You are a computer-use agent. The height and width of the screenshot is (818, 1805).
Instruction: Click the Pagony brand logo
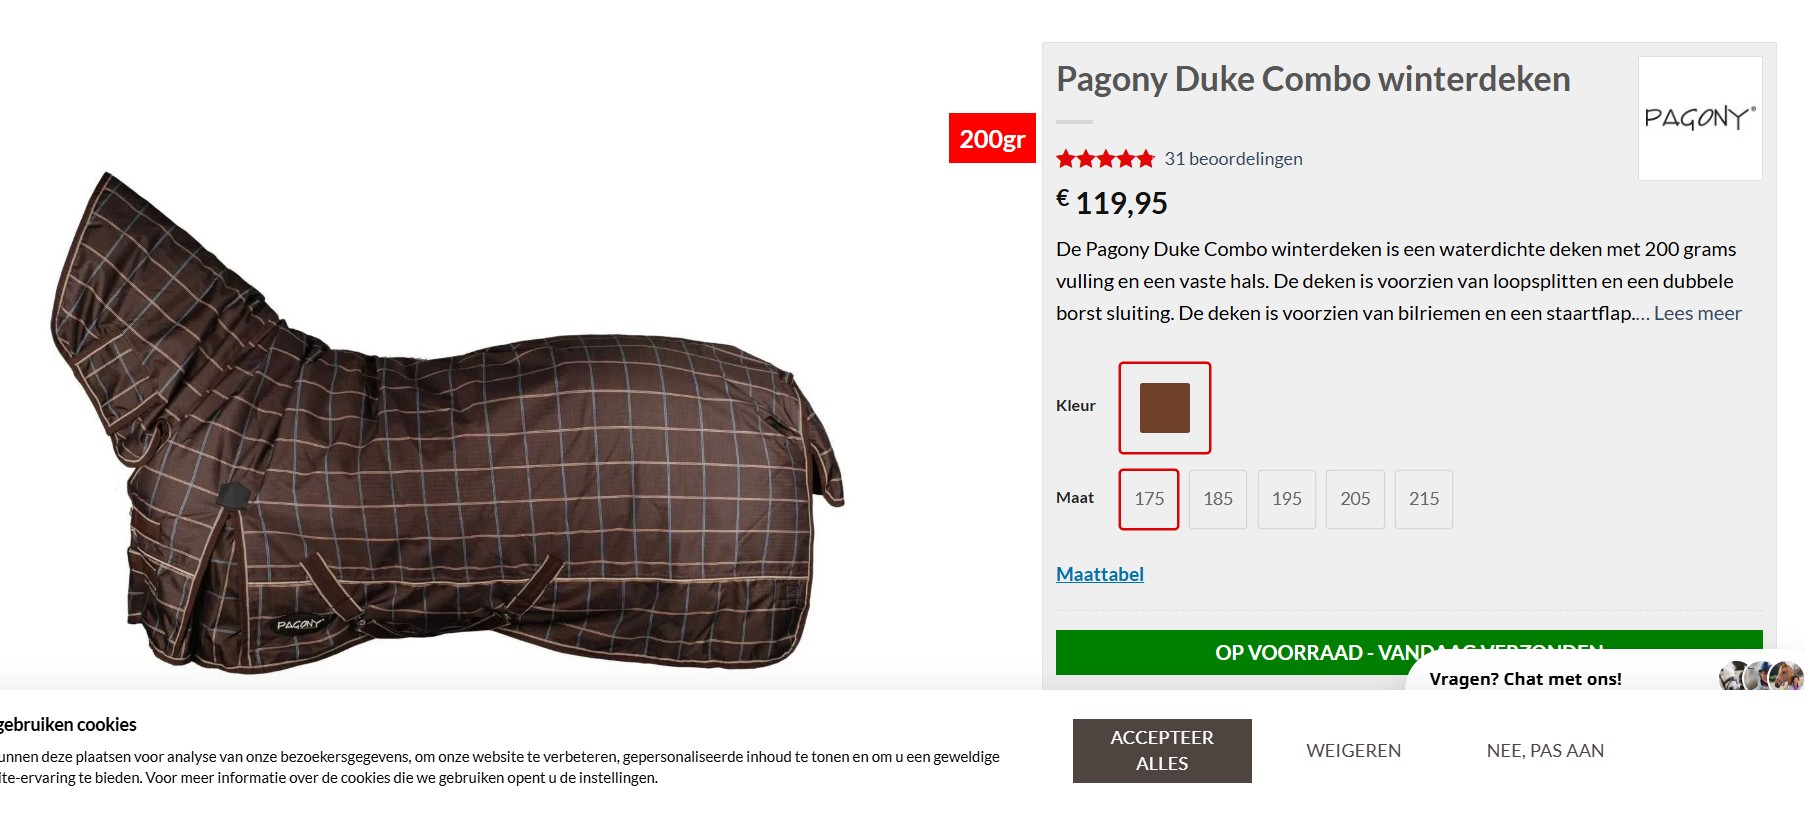tap(1700, 118)
